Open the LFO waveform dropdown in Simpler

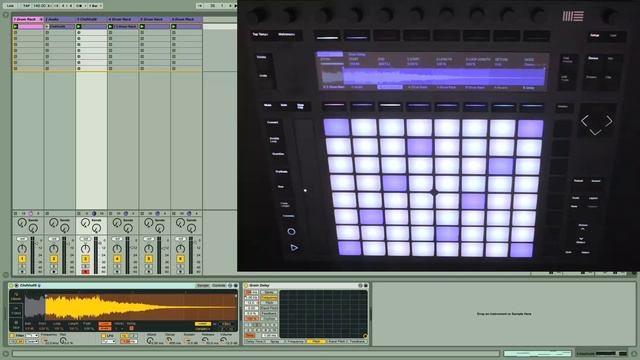108,341
